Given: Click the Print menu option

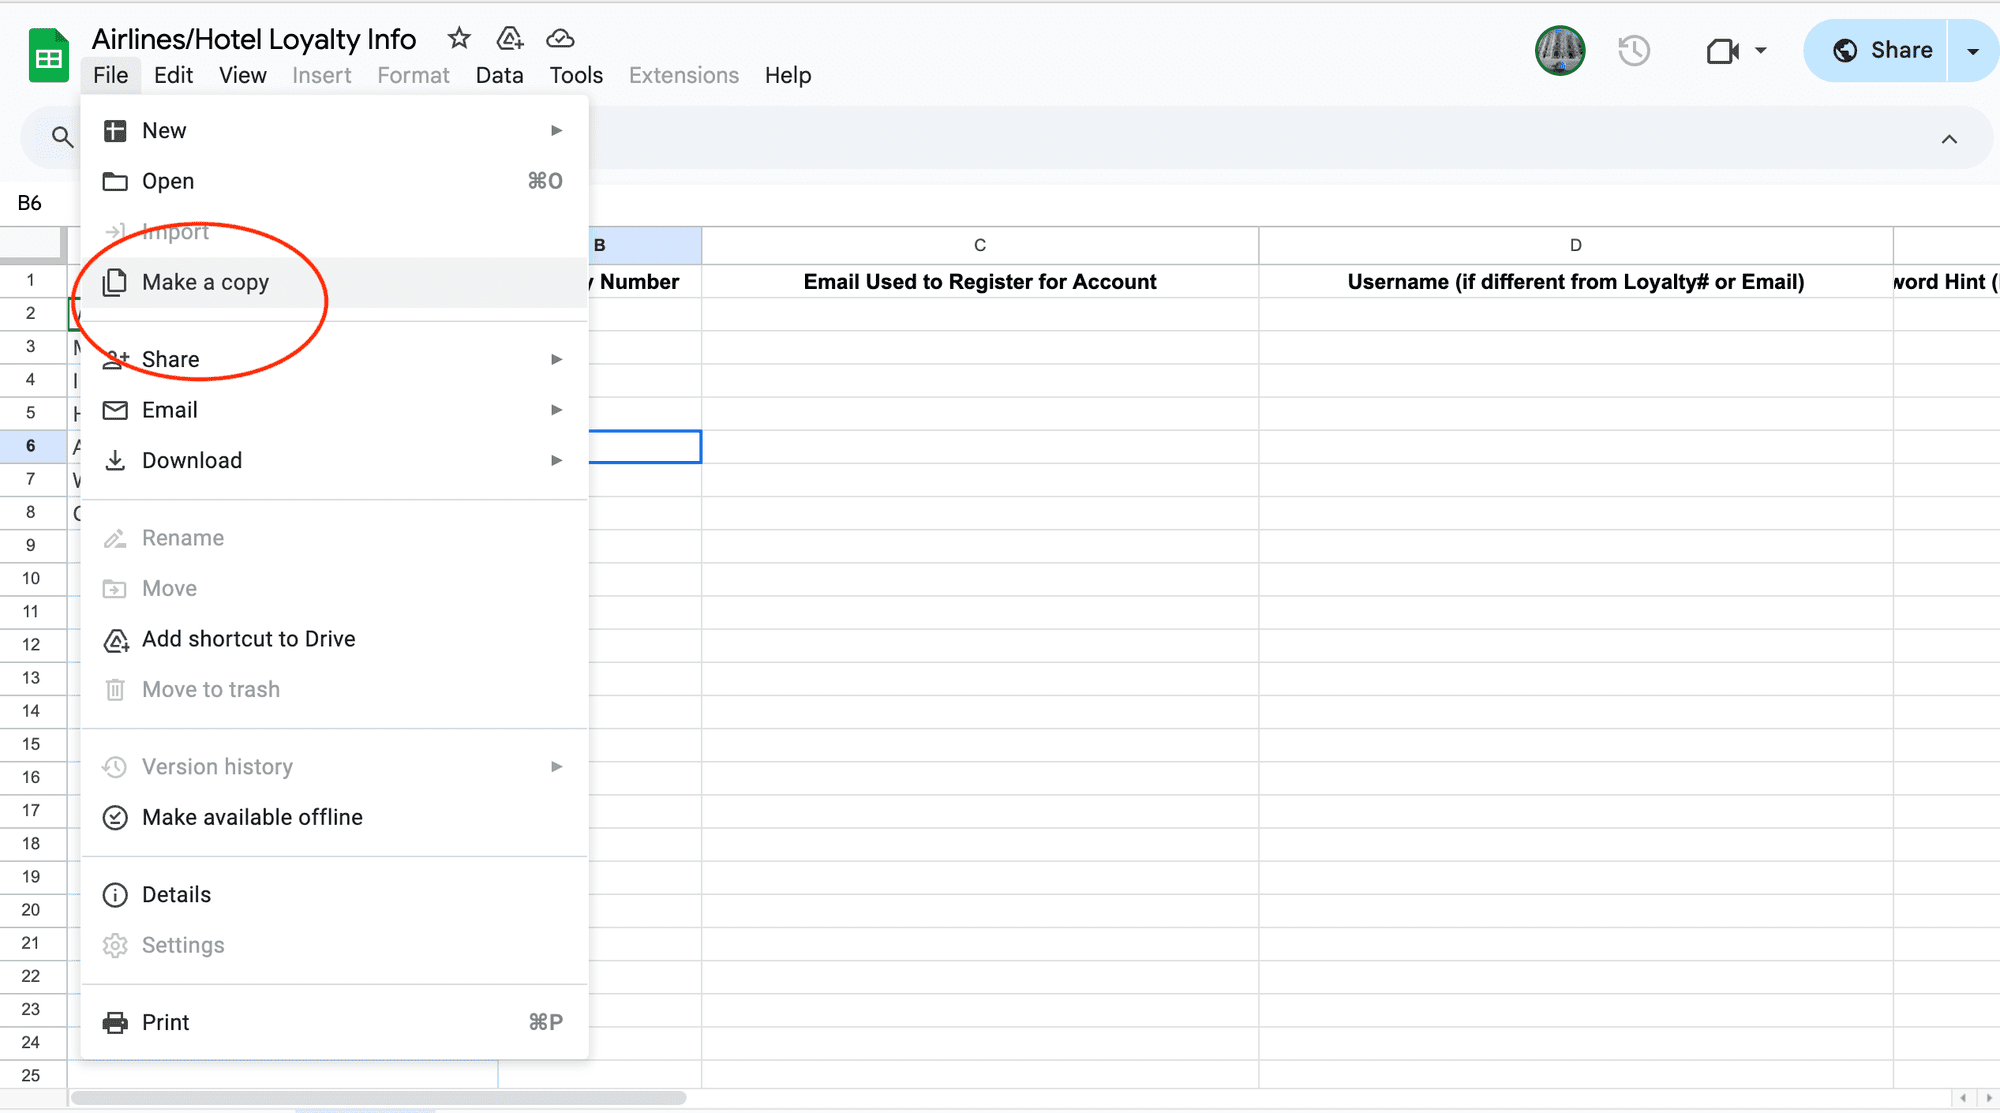Looking at the screenshot, I should click(165, 1022).
